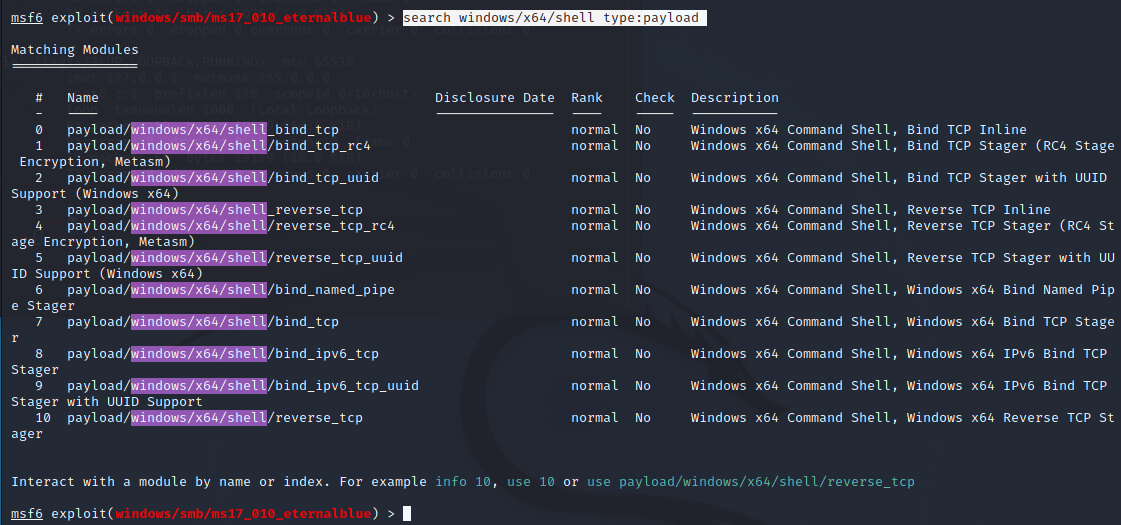Image resolution: width=1121 pixels, height=525 pixels.
Task: Click the 'normal' rank of module 10
Action: tap(595, 418)
